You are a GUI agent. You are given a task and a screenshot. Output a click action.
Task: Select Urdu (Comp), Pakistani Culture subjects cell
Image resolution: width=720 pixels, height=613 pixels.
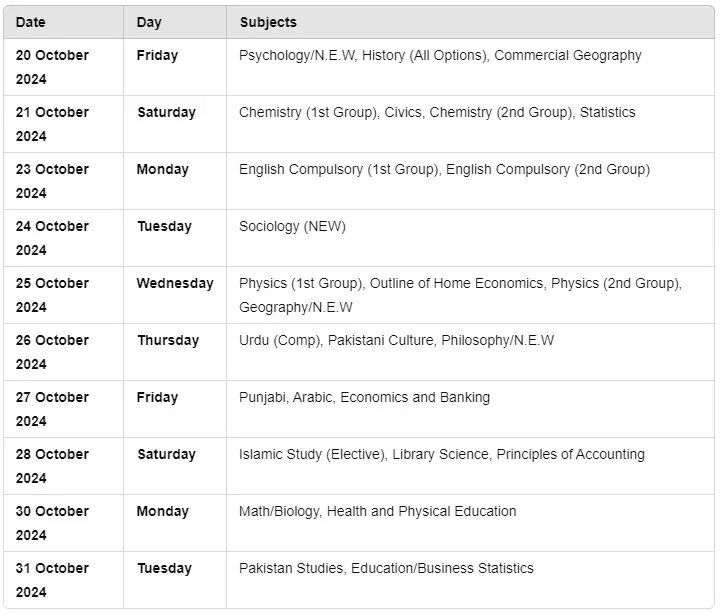[470, 352]
